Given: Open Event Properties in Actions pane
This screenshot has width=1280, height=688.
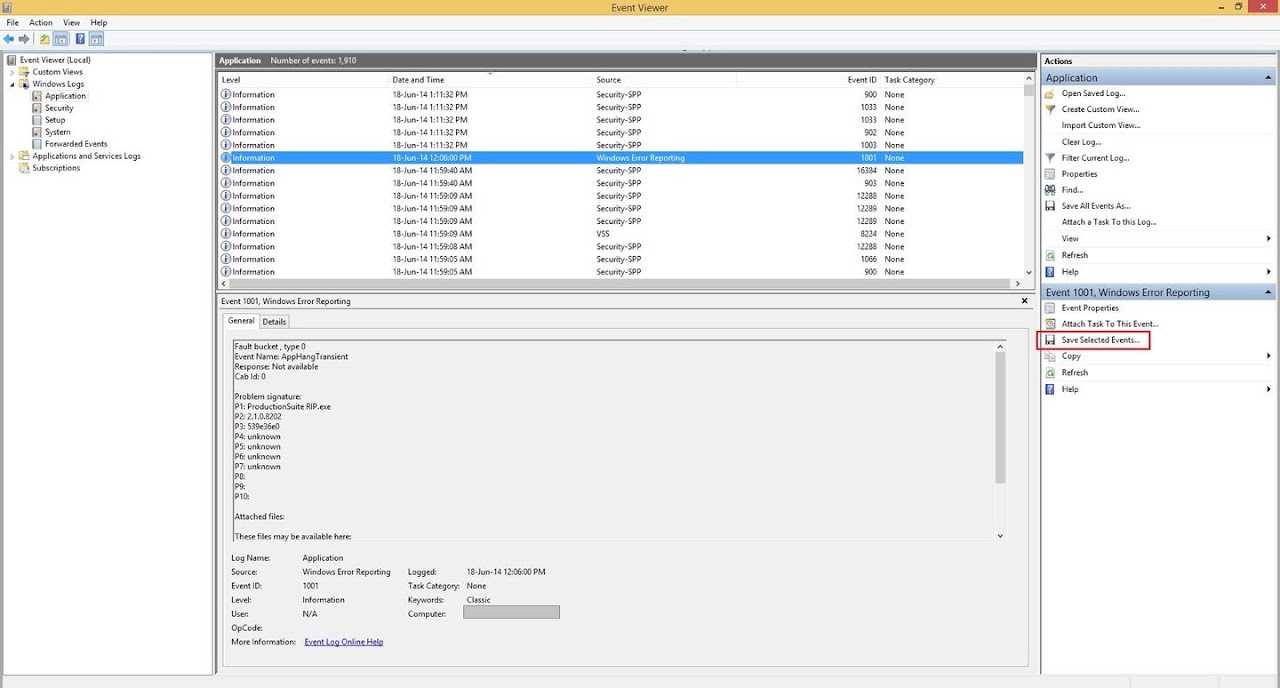Looking at the screenshot, I should coord(1090,308).
